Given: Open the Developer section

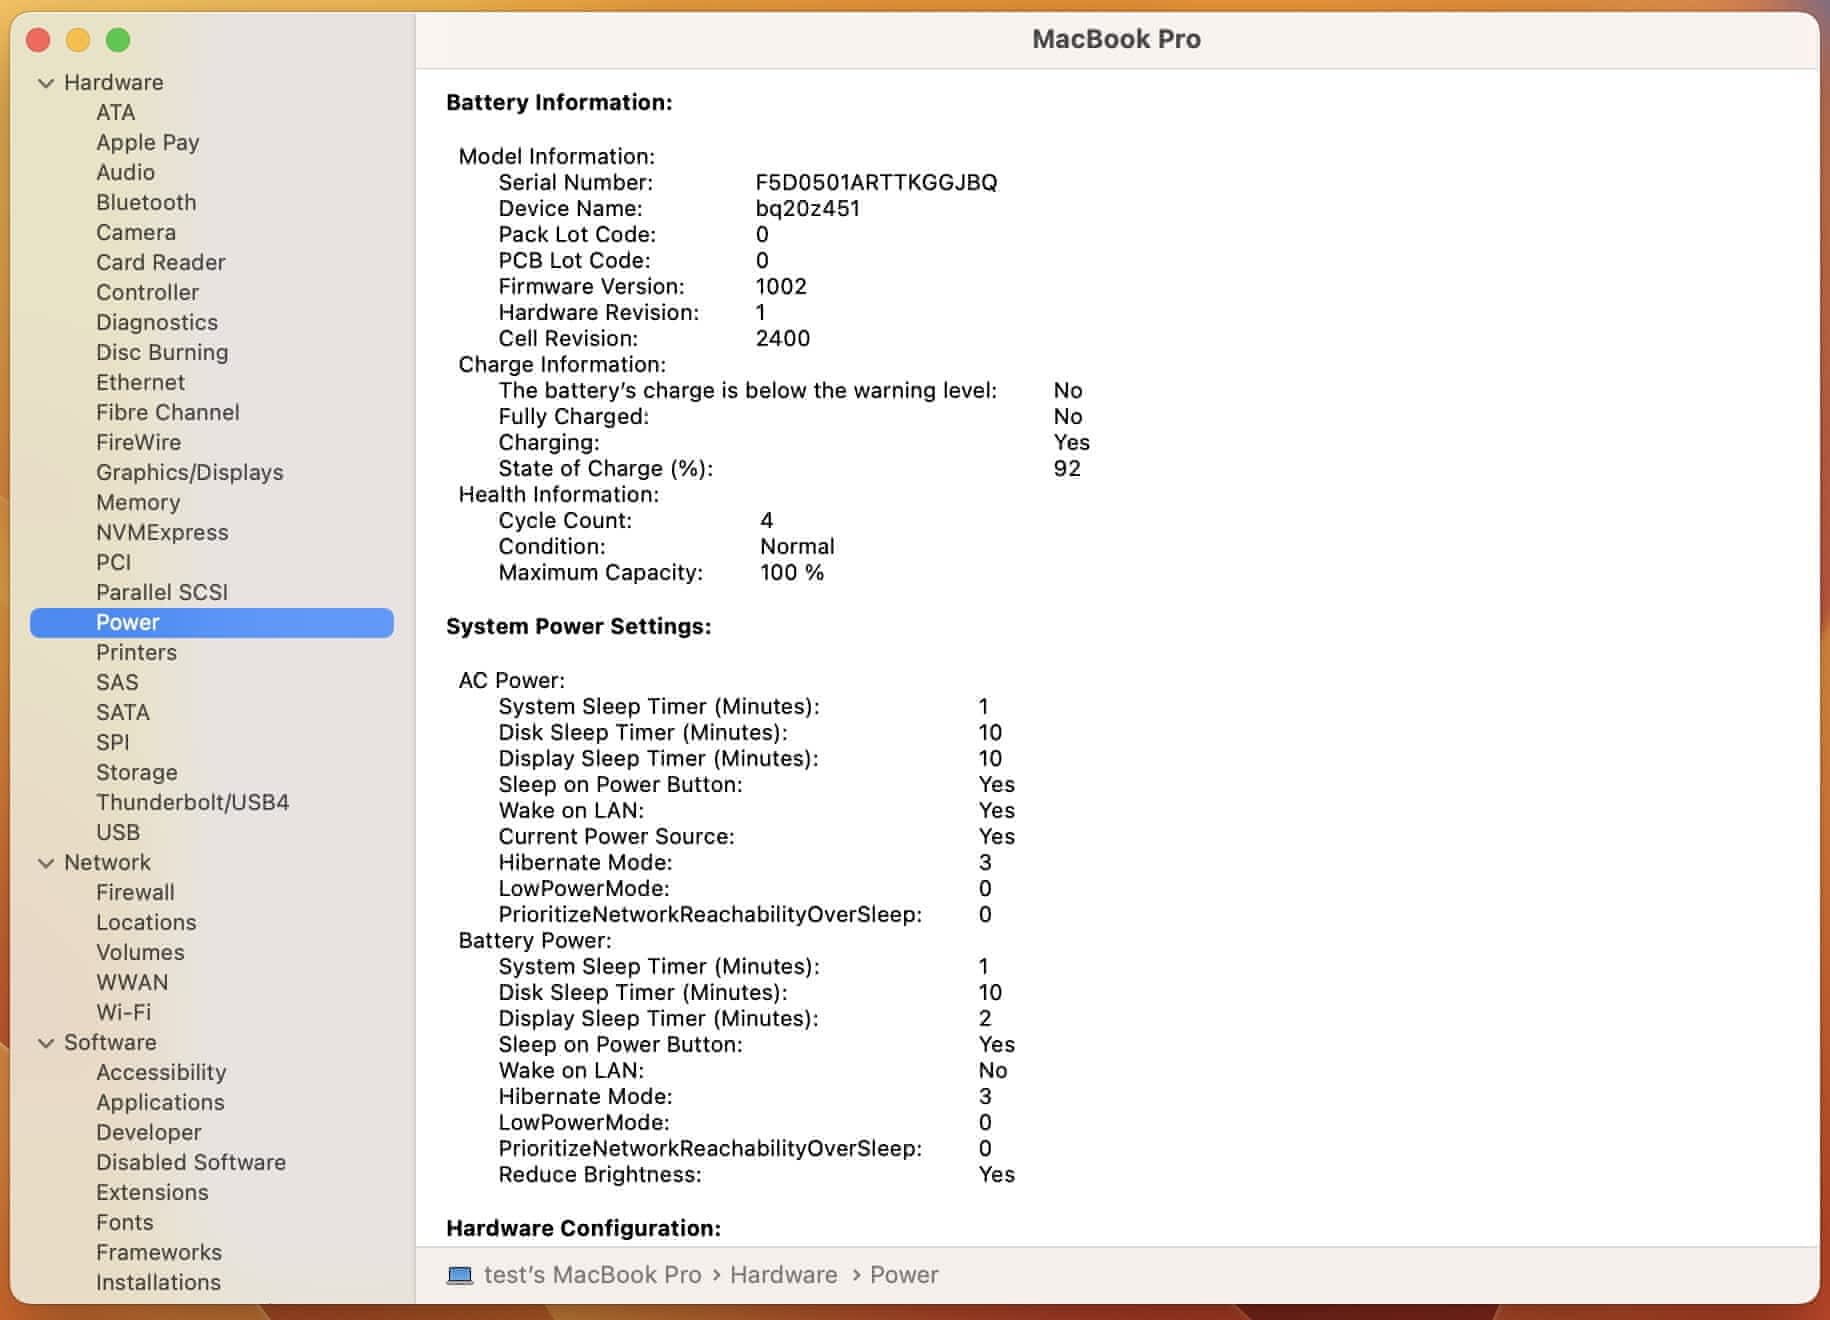Looking at the screenshot, I should (149, 1132).
